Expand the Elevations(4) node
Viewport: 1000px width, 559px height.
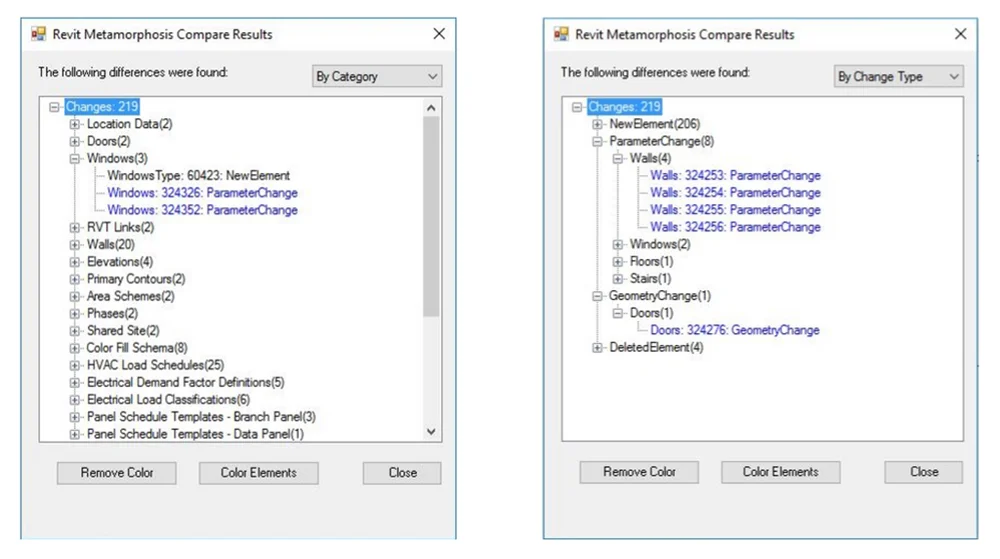tap(75, 262)
